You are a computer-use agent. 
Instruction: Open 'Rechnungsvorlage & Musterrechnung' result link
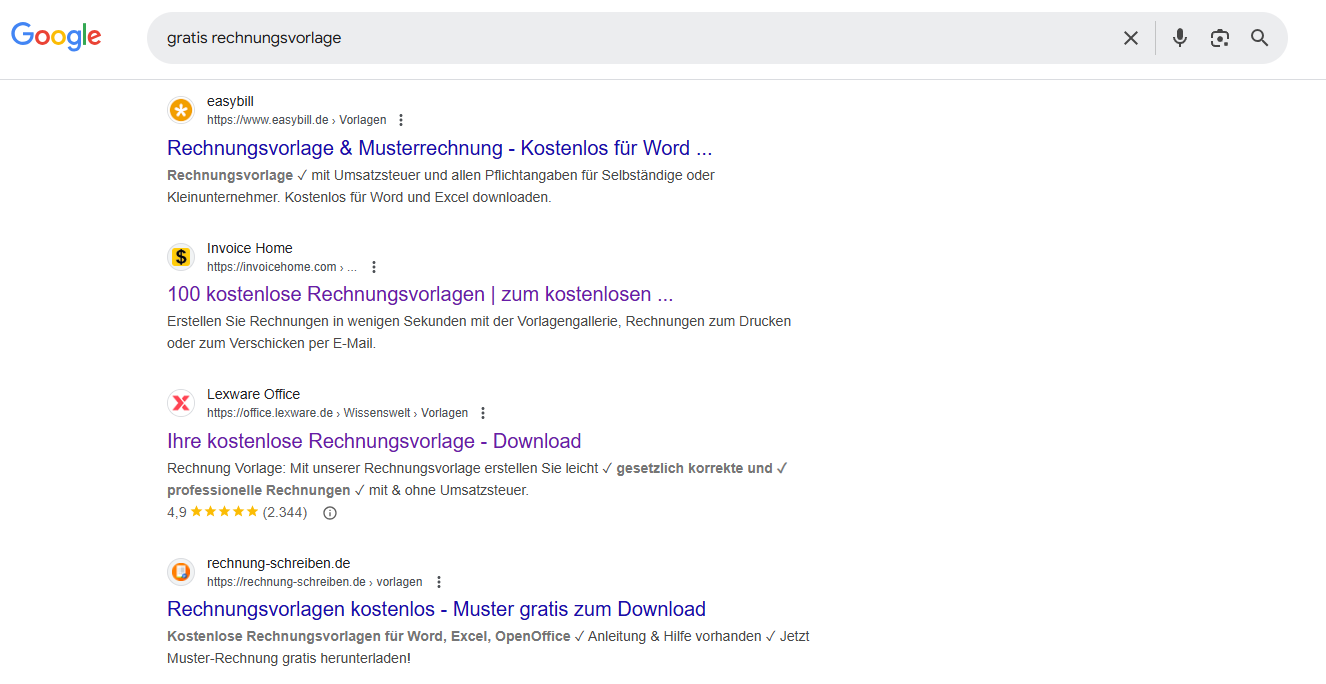tap(440, 148)
